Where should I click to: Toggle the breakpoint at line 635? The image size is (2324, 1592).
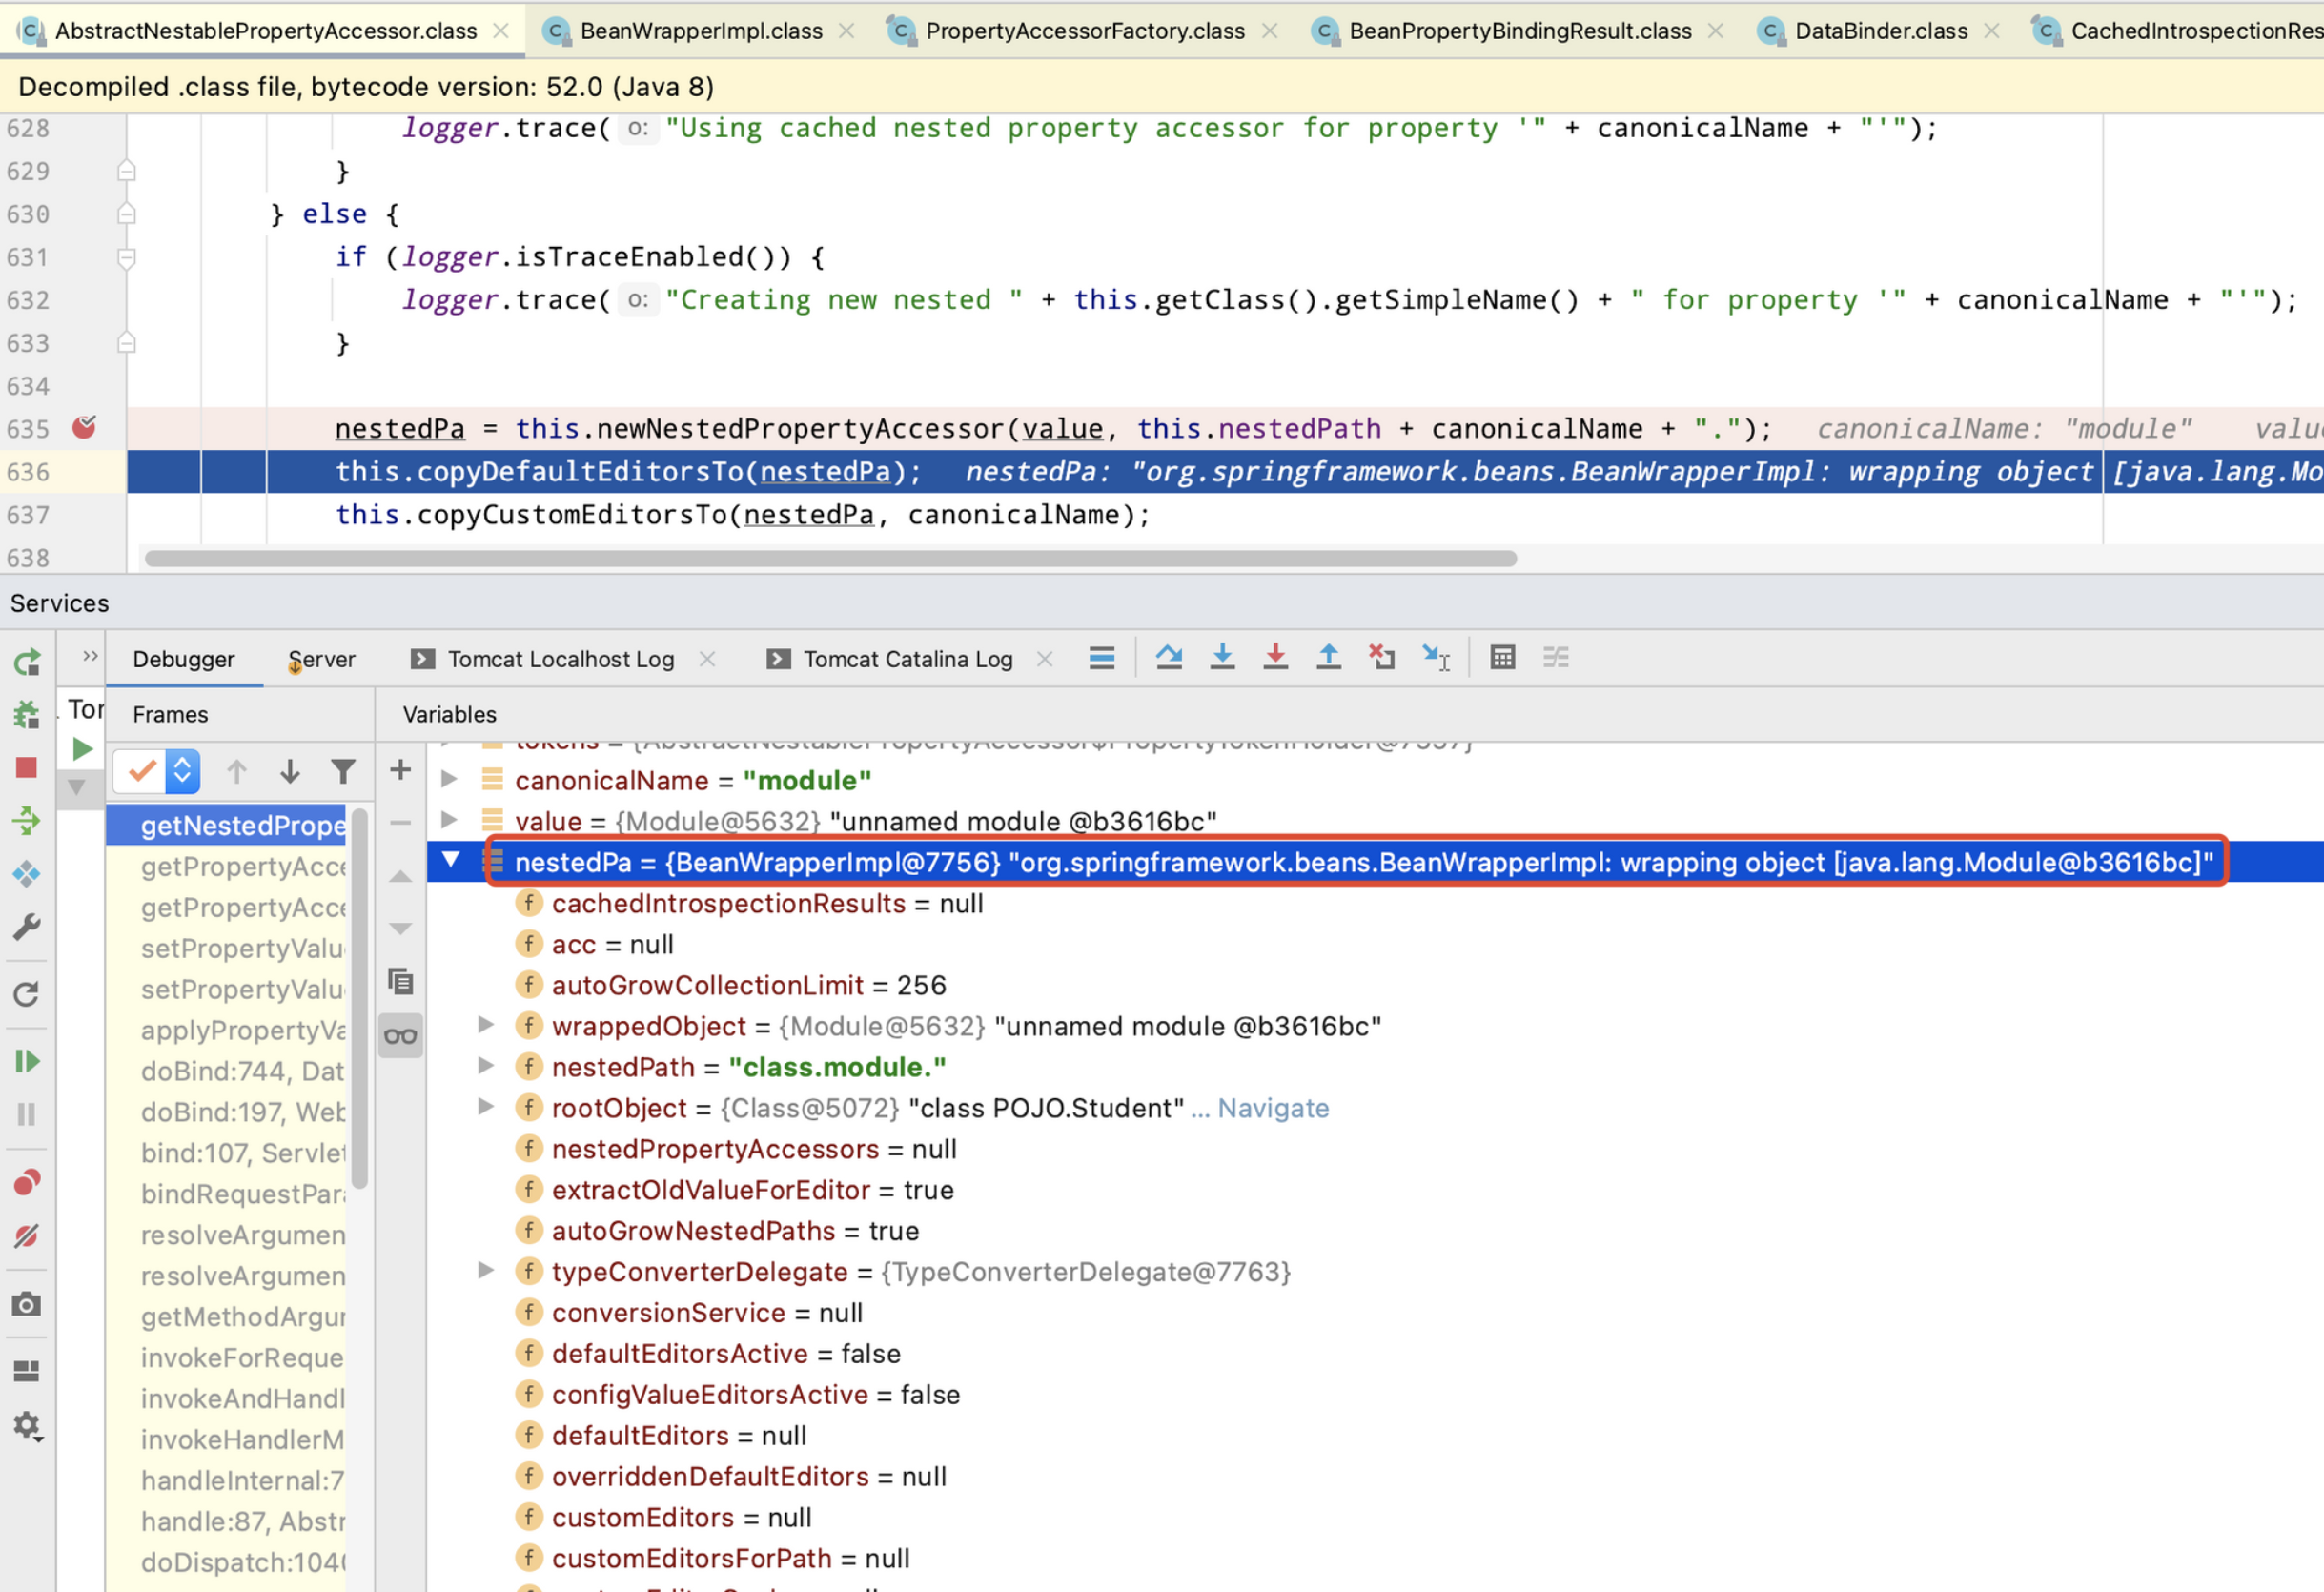pyautogui.click(x=84, y=428)
